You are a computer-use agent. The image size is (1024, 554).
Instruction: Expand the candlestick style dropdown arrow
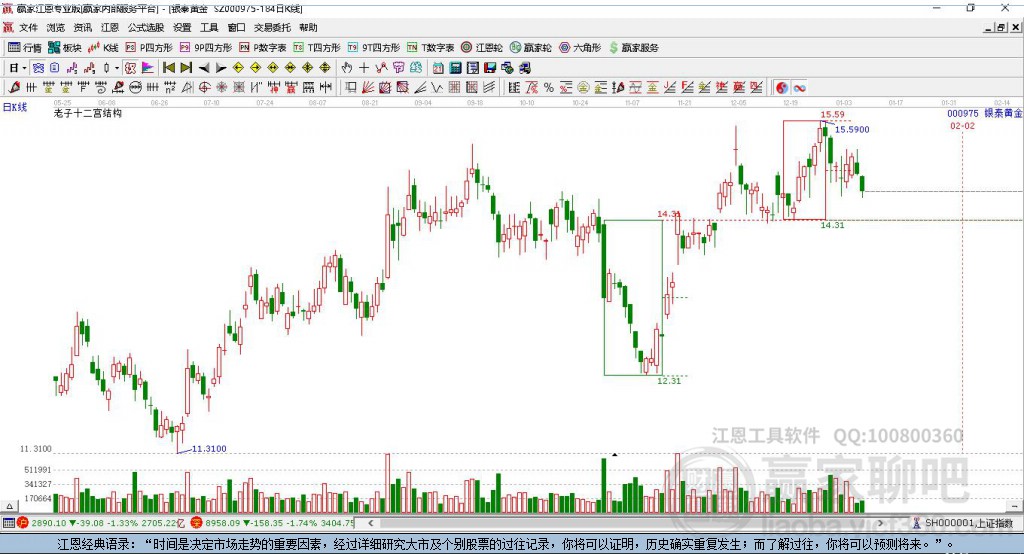[117, 68]
